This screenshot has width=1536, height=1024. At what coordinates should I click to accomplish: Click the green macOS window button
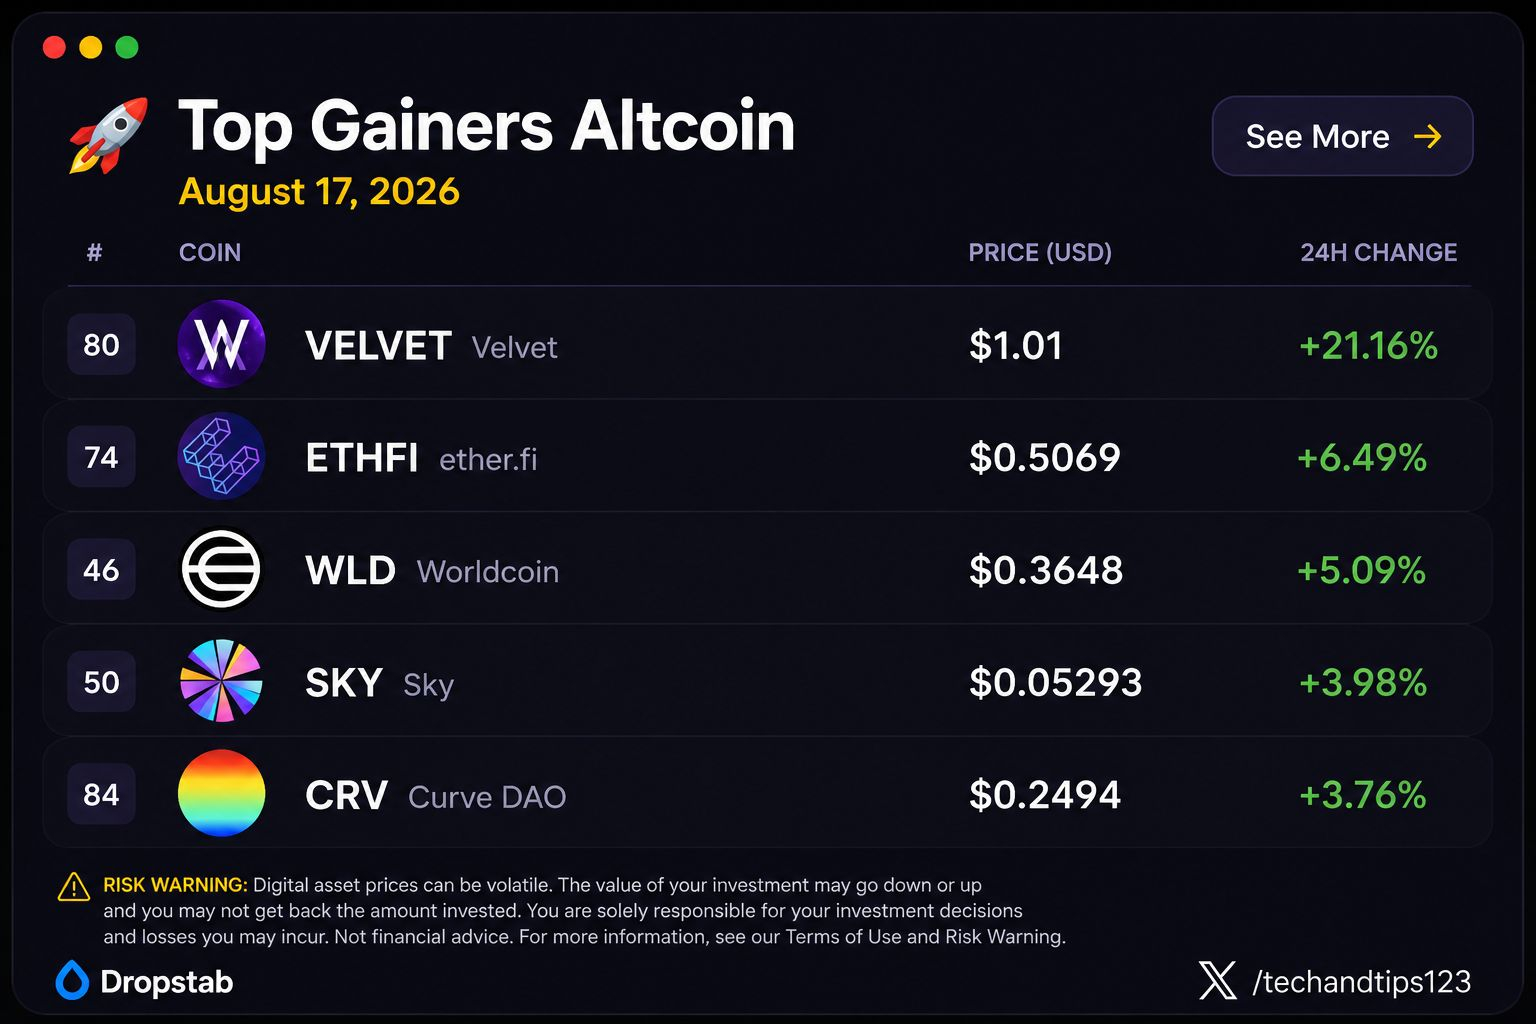coord(127,47)
